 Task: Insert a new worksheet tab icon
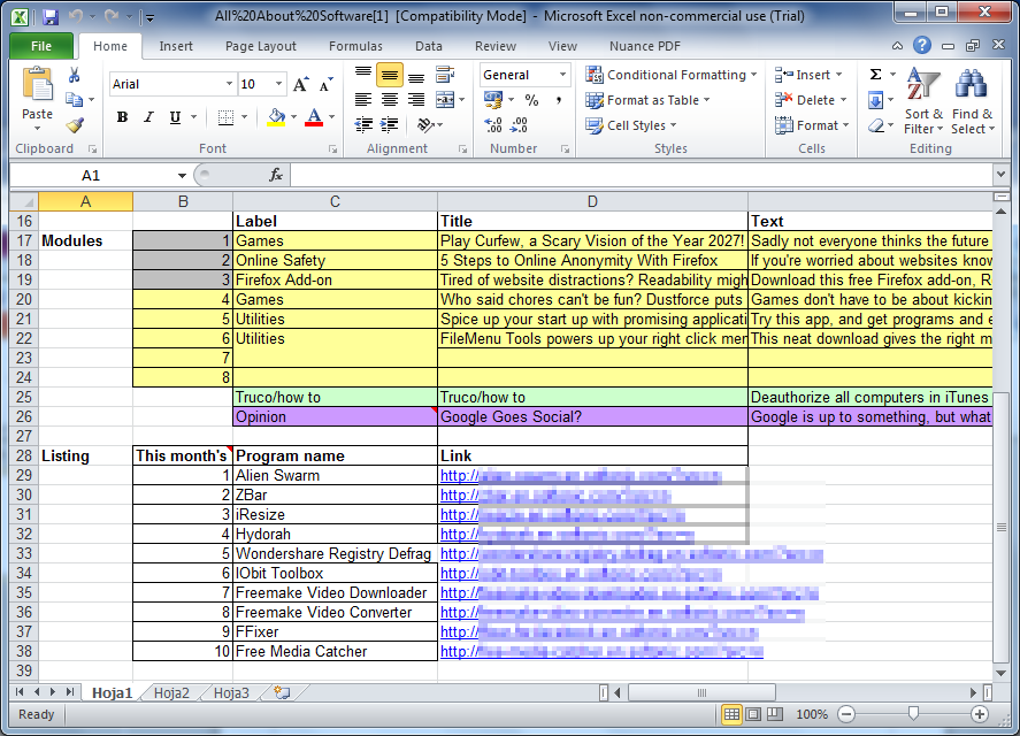click(x=282, y=692)
